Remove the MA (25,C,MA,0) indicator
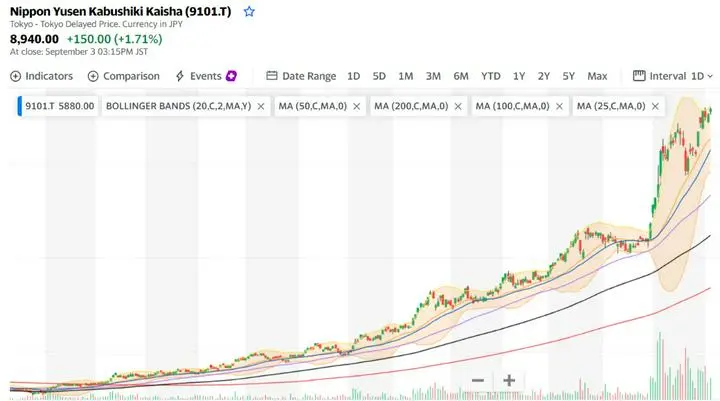Viewport: 720px width, 401px height. (x=655, y=107)
